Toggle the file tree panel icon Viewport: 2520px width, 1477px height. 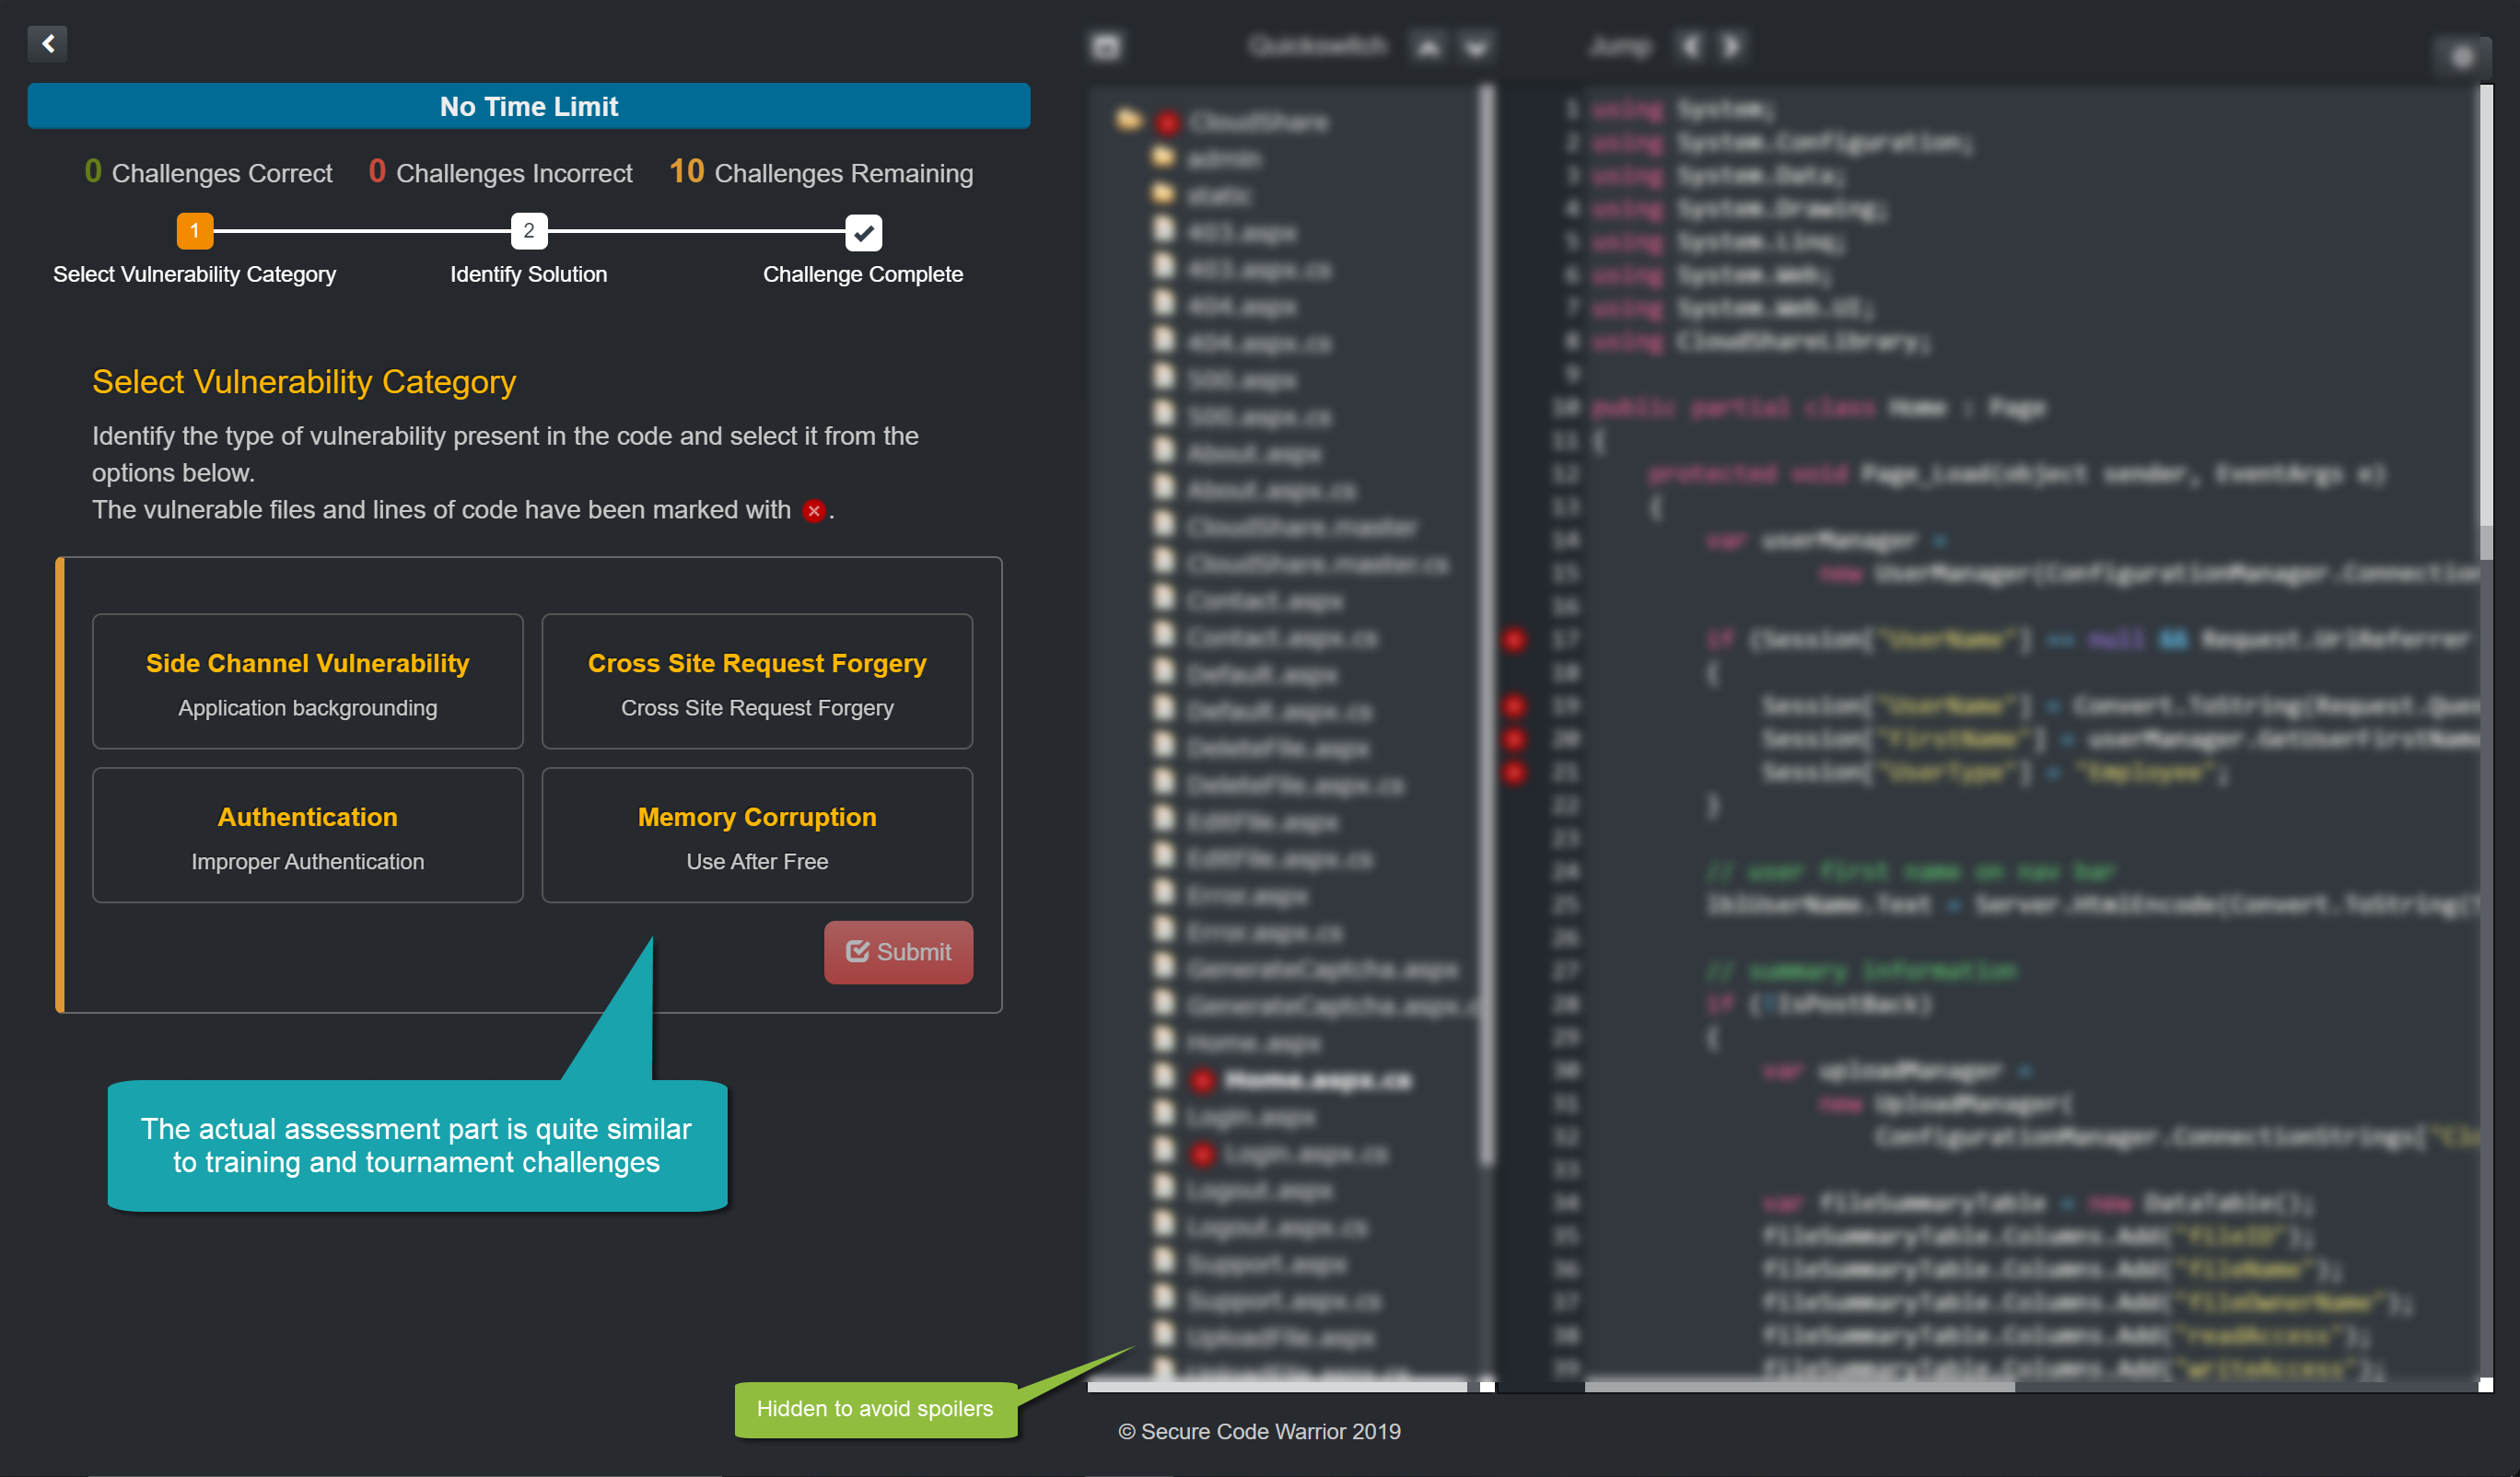[1106, 46]
